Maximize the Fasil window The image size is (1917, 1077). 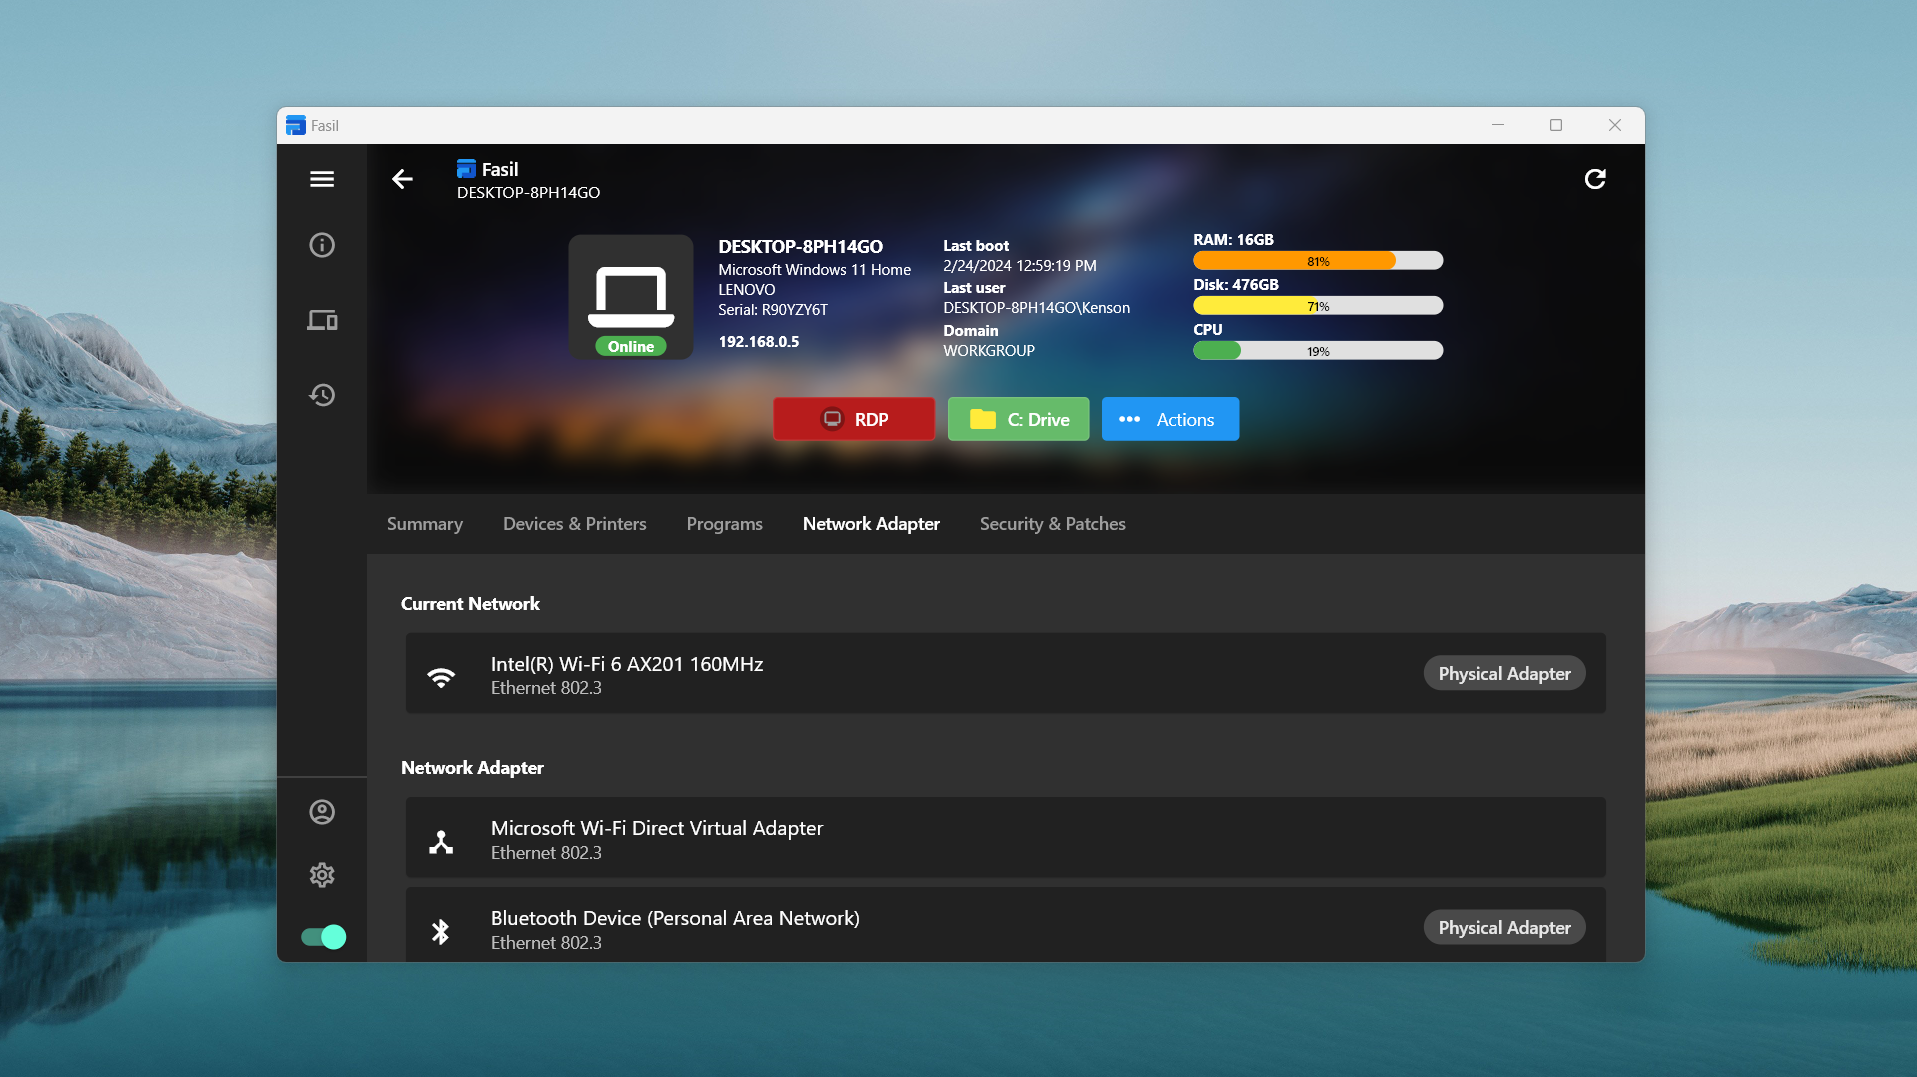1556,125
